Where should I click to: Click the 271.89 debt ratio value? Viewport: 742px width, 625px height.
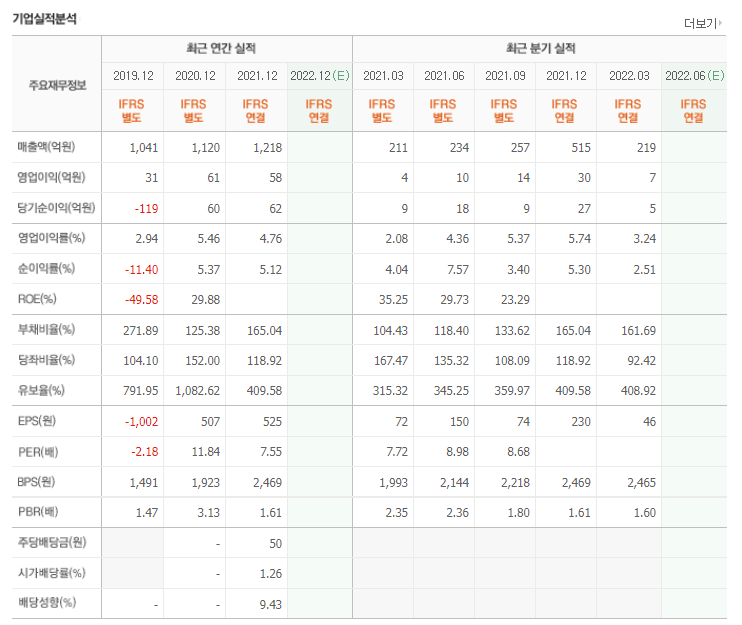click(141, 331)
